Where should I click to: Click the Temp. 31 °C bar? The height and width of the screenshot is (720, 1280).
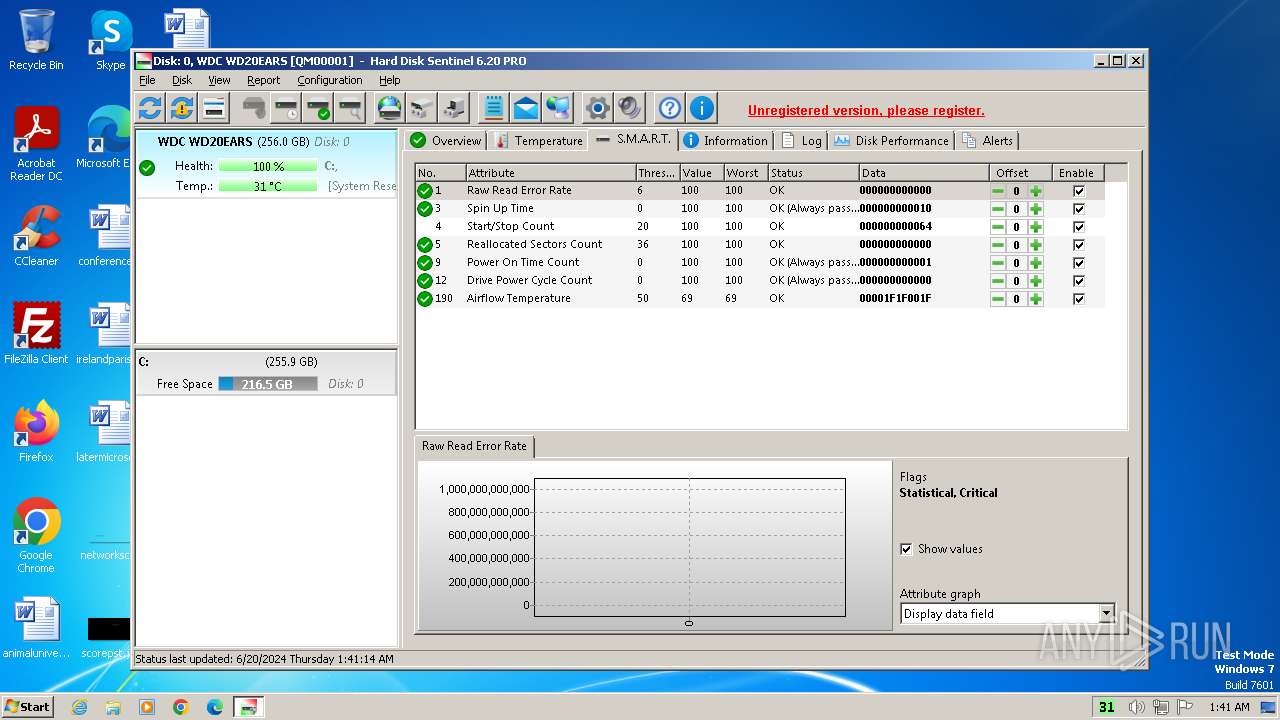pos(268,186)
